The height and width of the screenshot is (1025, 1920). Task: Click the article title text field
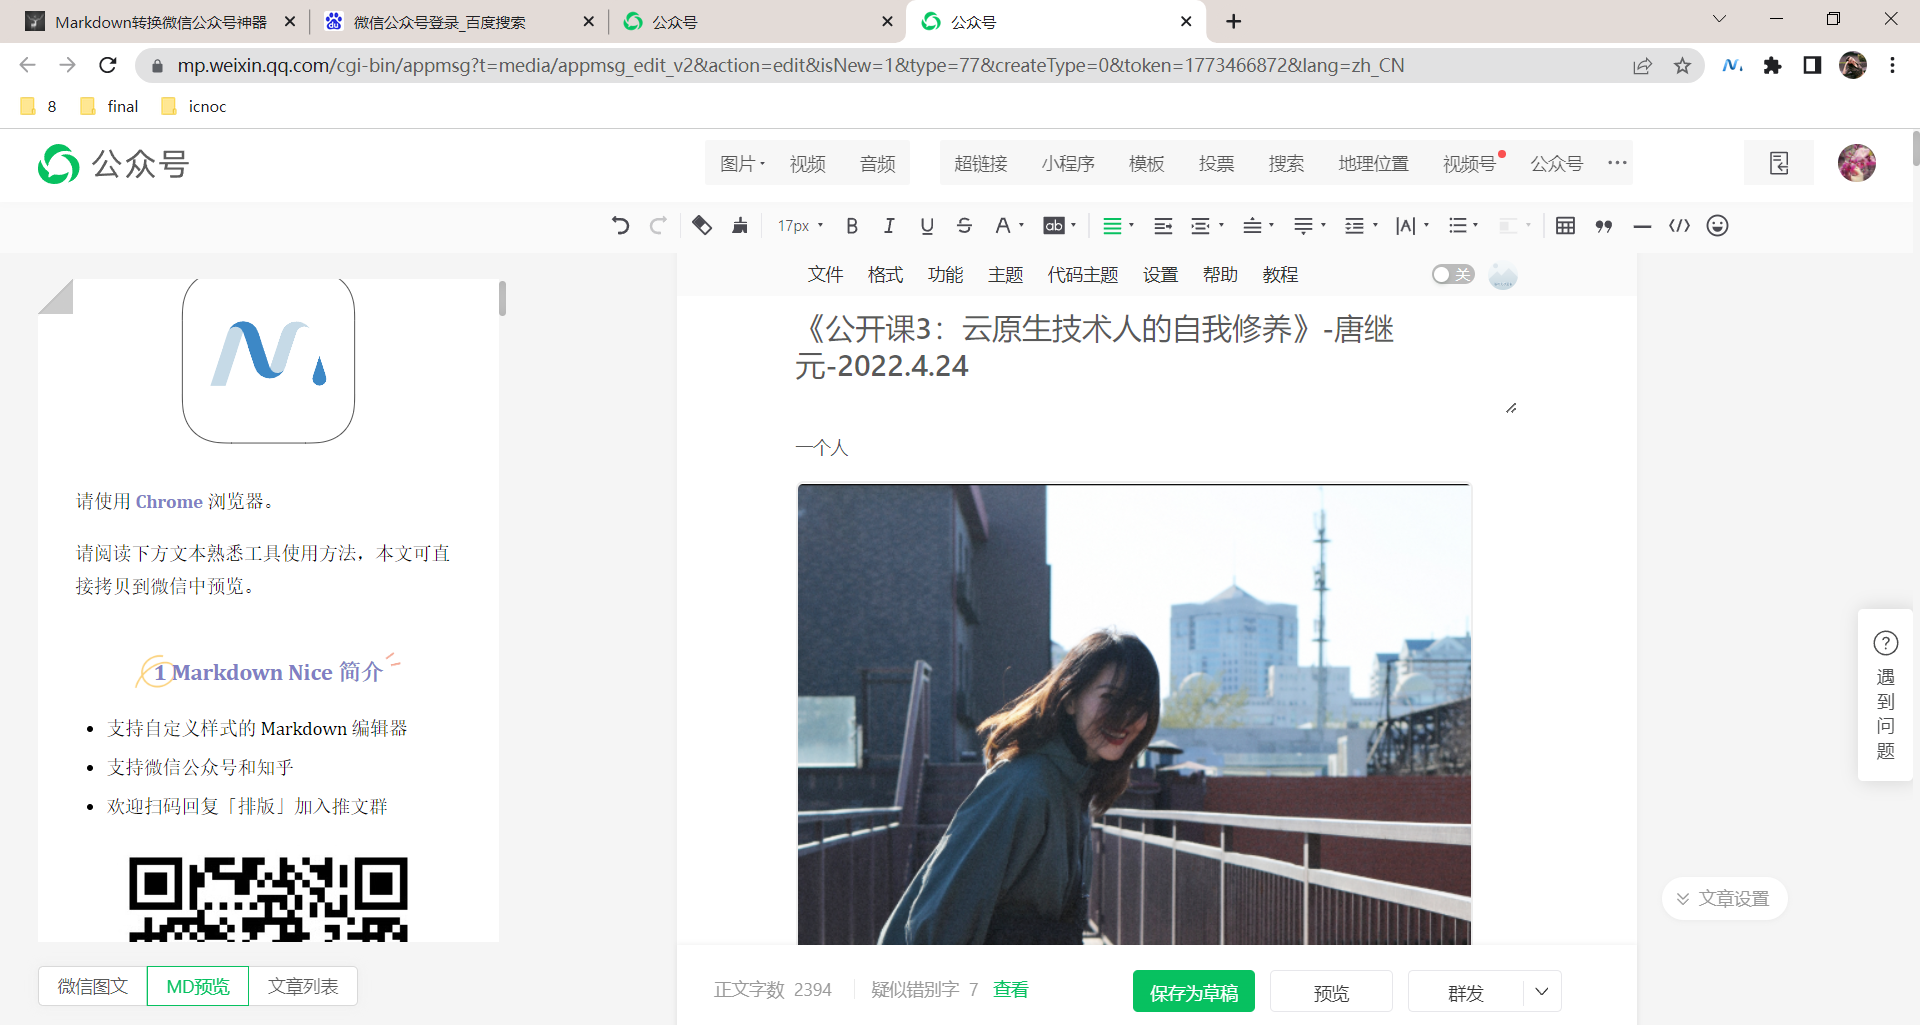coord(1155,347)
